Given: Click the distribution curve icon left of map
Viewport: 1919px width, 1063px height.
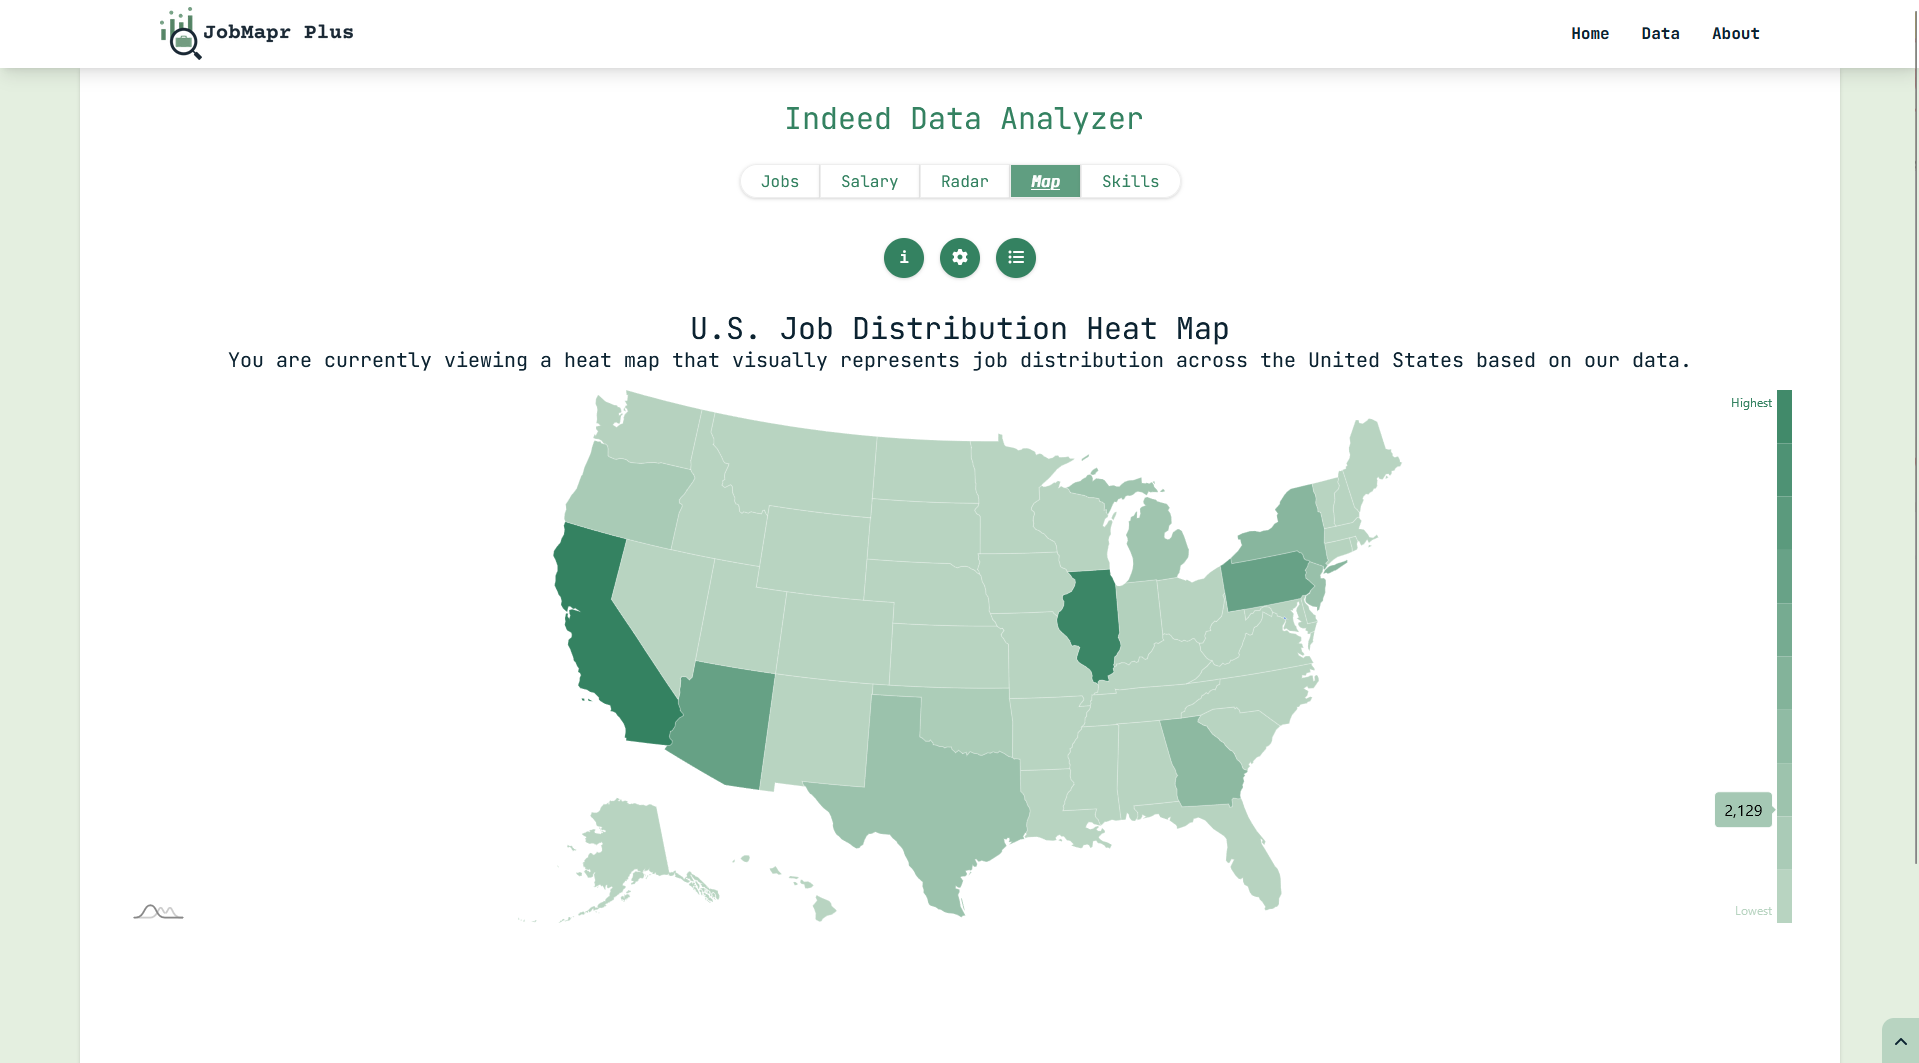Looking at the screenshot, I should tap(158, 911).
